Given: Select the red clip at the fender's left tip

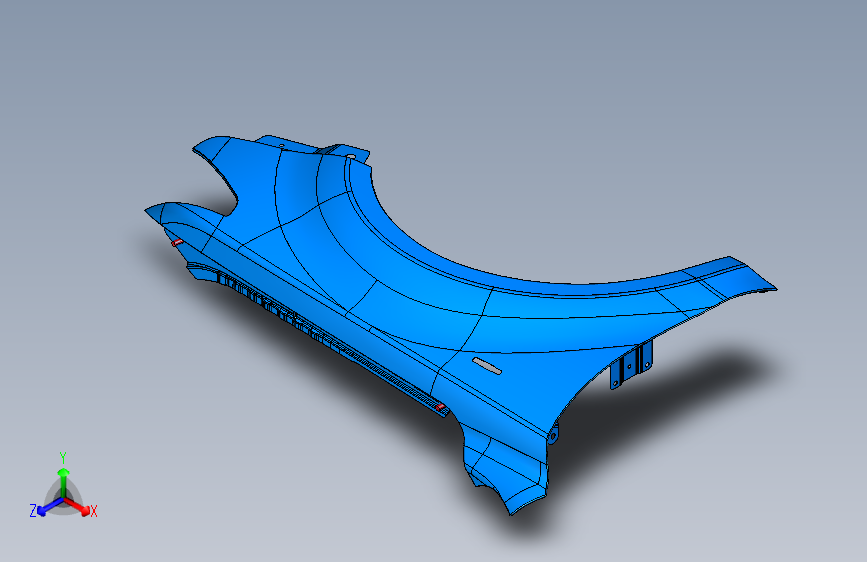Looking at the screenshot, I should click(176, 242).
